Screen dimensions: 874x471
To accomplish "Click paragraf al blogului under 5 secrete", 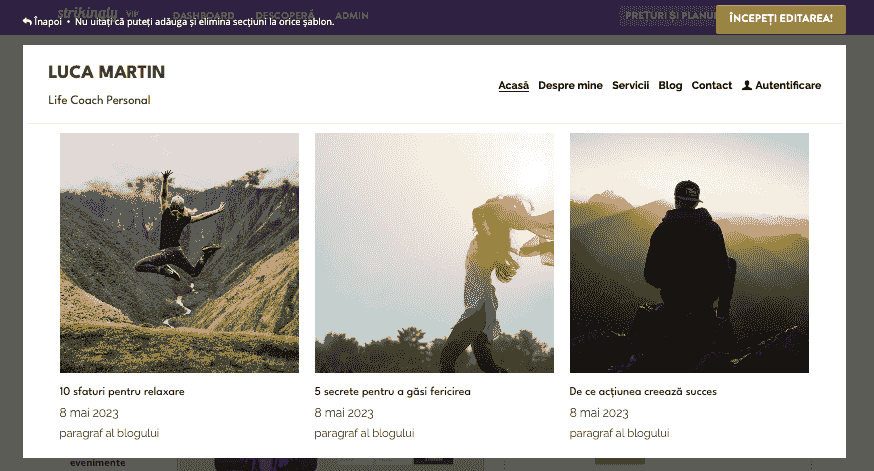I will [x=365, y=434].
